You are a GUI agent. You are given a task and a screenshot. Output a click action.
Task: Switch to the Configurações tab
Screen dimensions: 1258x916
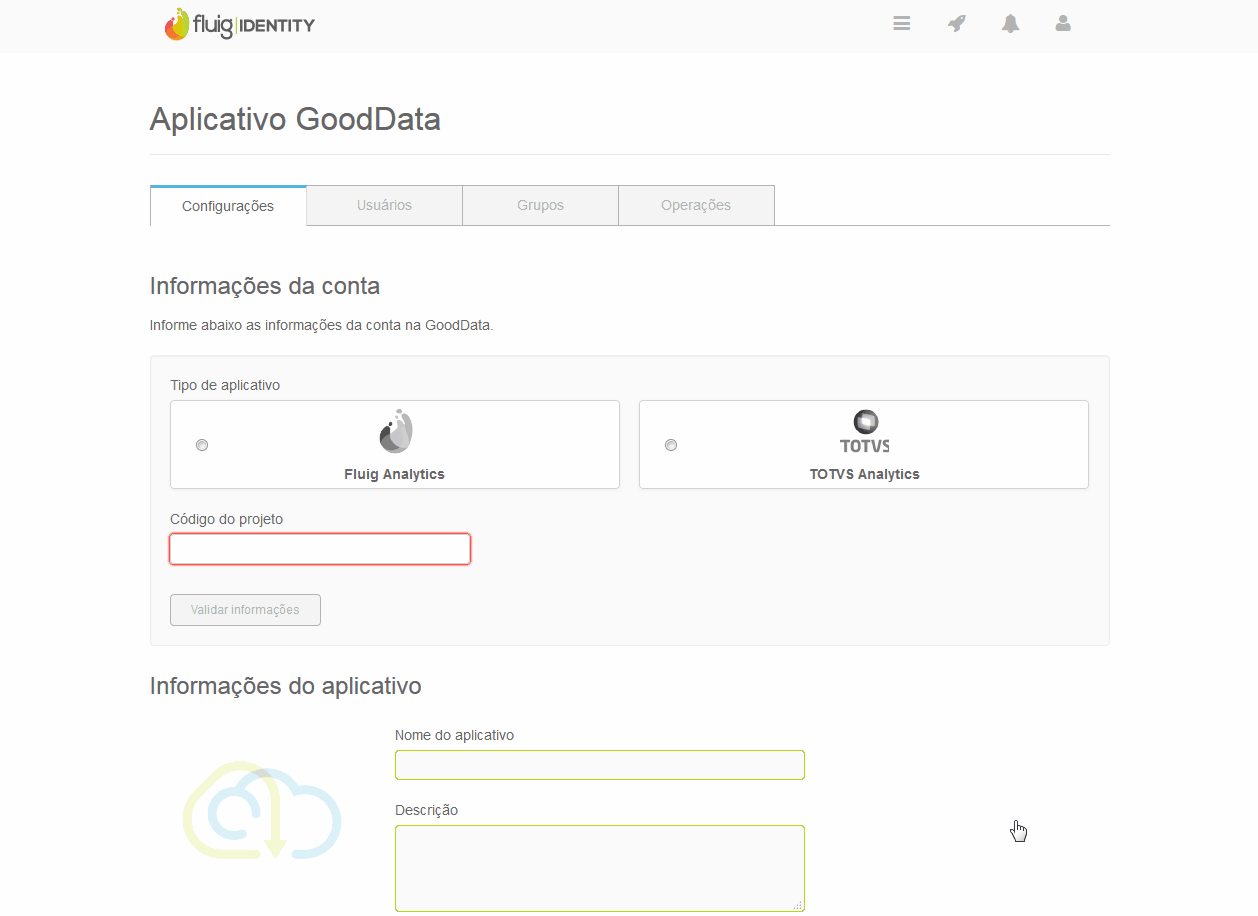[228, 206]
